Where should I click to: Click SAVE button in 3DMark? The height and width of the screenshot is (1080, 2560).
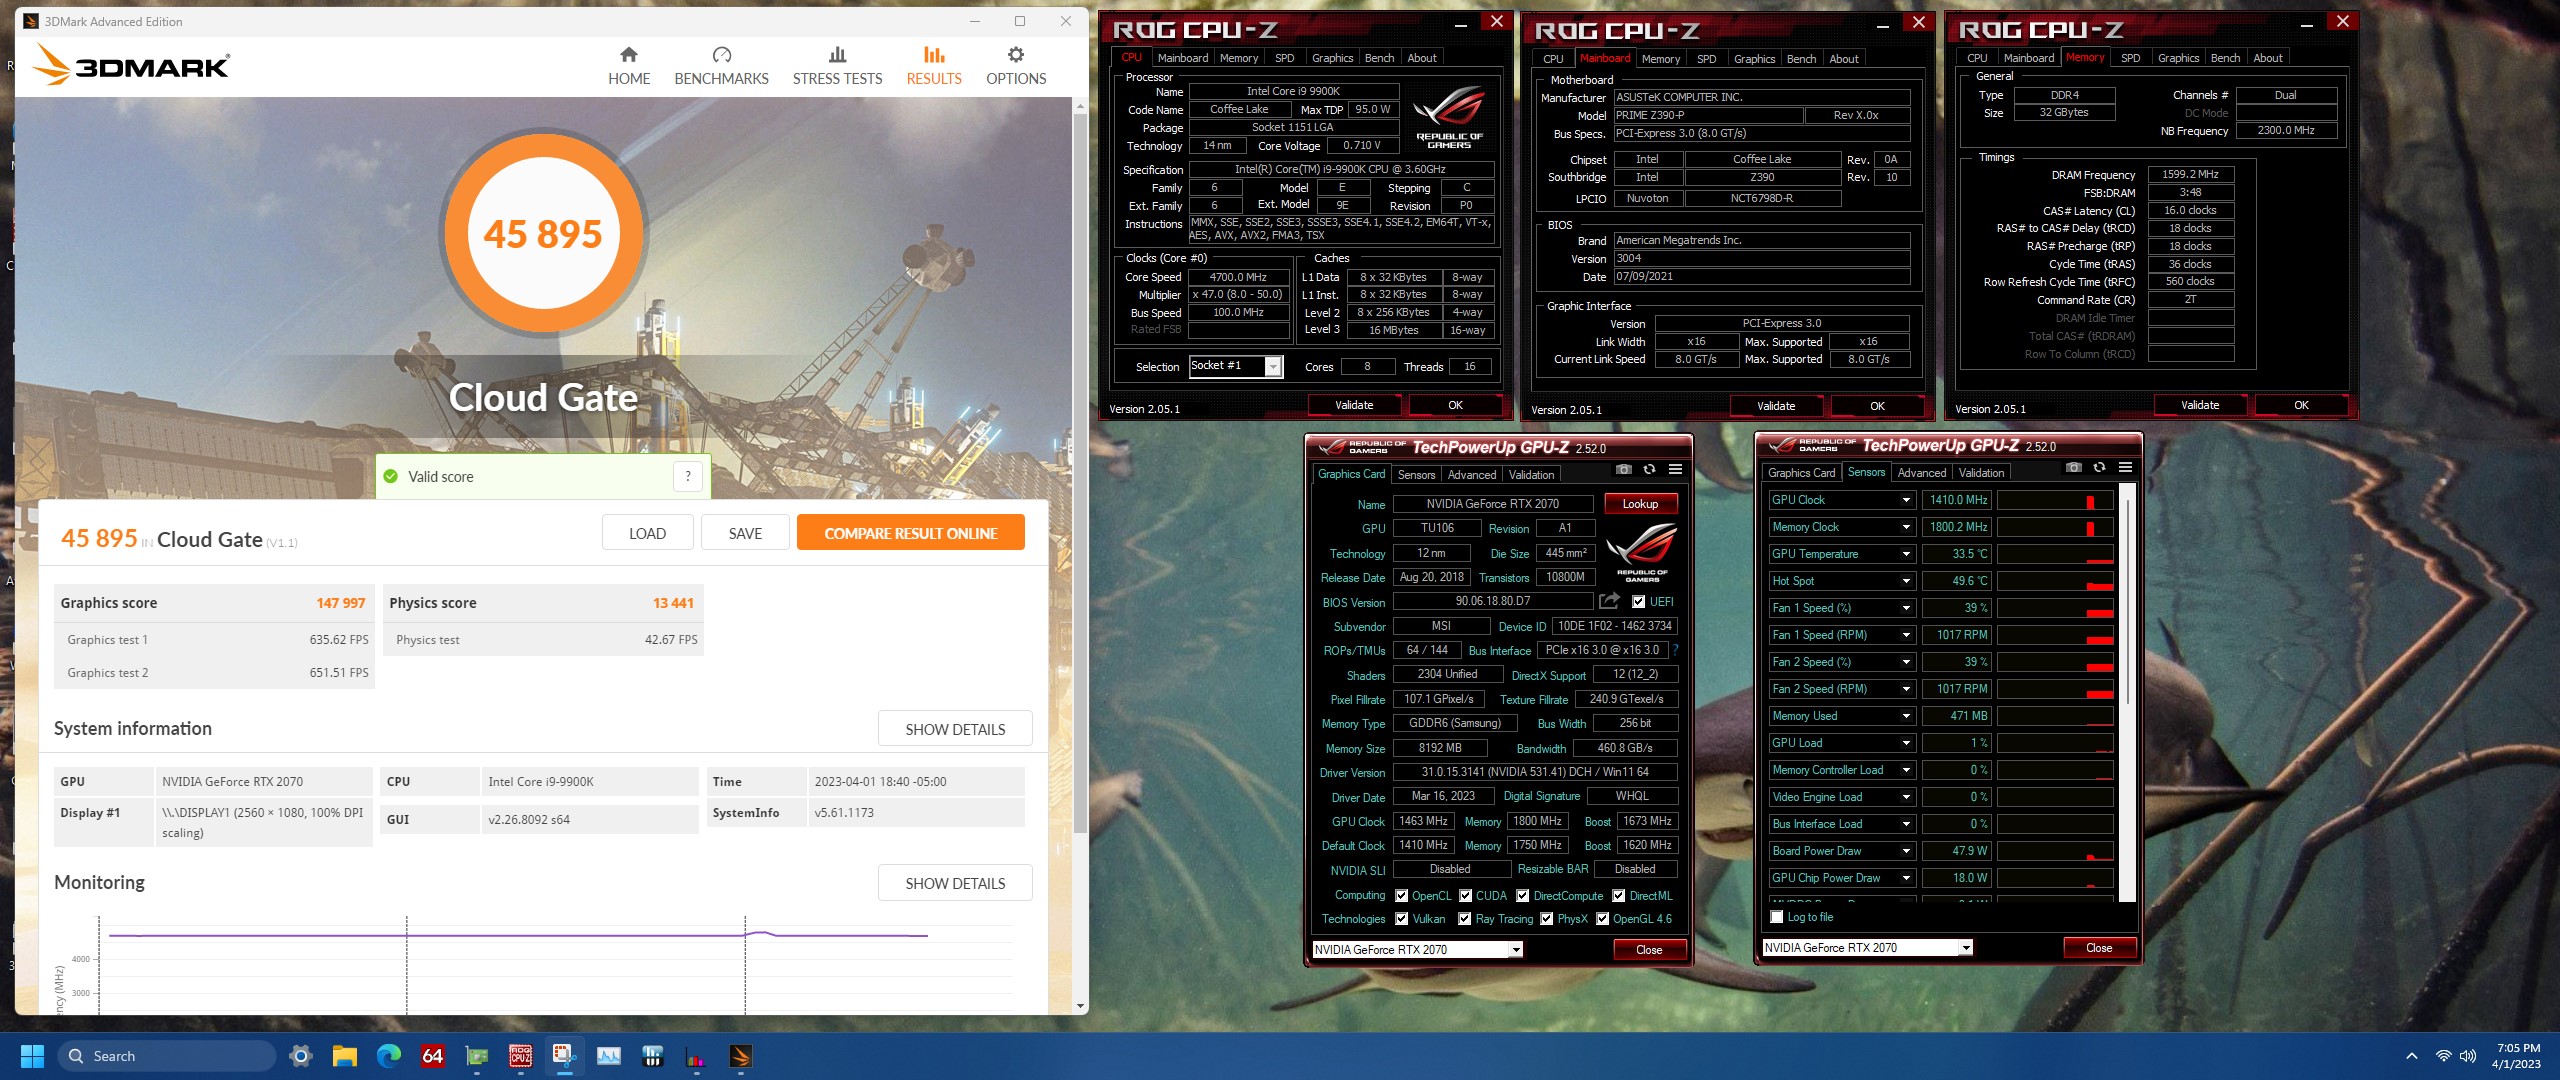pos(745,533)
